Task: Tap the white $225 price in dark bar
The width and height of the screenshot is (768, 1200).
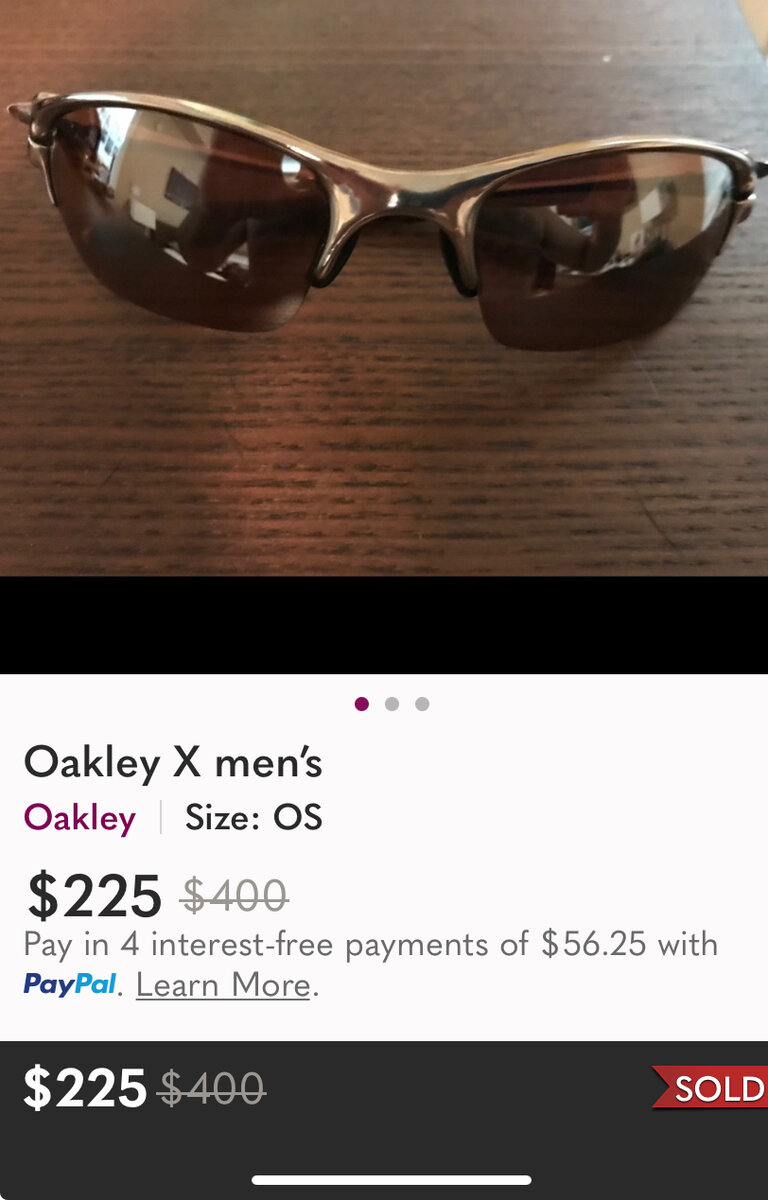Action: 85,1088
